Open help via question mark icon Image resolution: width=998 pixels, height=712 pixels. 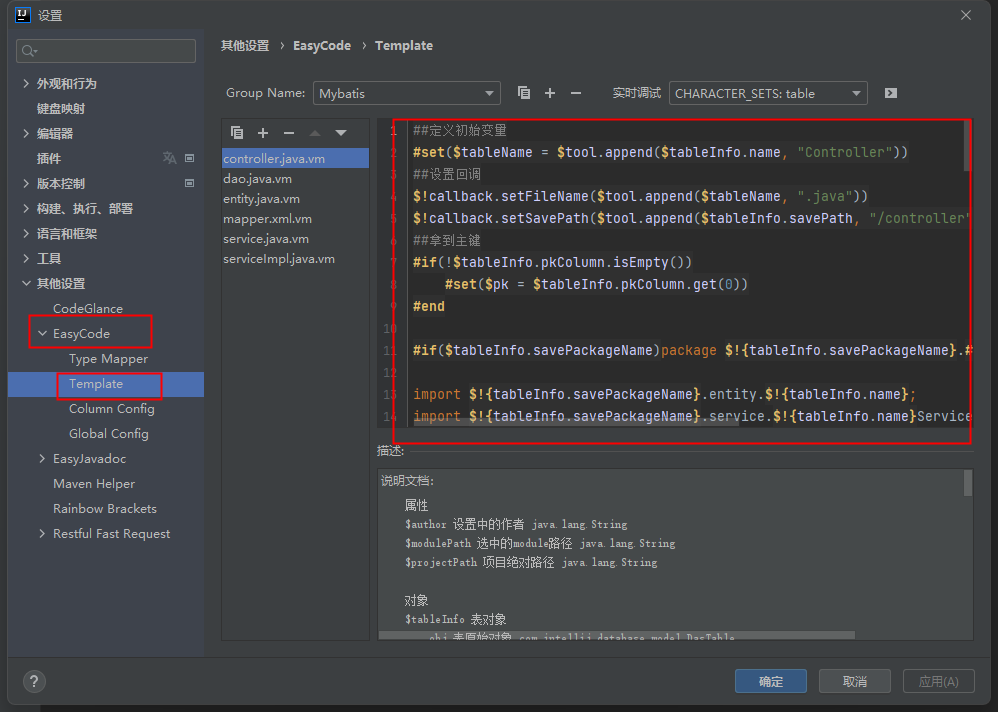(33, 681)
